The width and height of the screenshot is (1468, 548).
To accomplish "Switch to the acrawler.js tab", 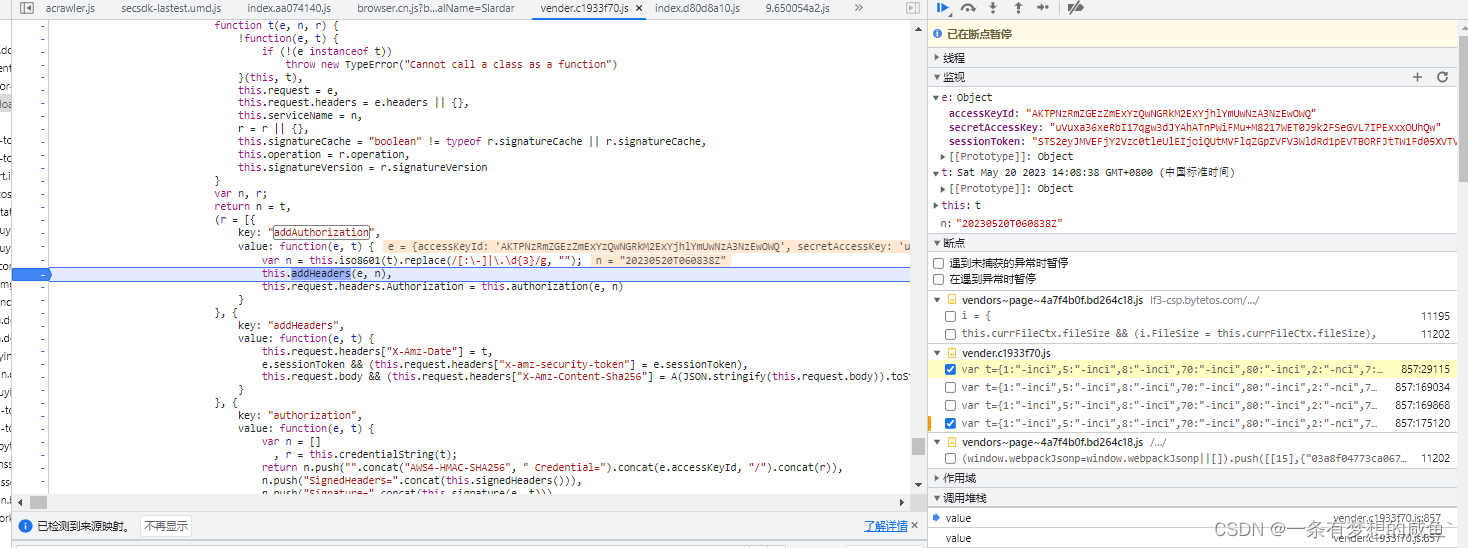I will pyautogui.click(x=70, y=8).
